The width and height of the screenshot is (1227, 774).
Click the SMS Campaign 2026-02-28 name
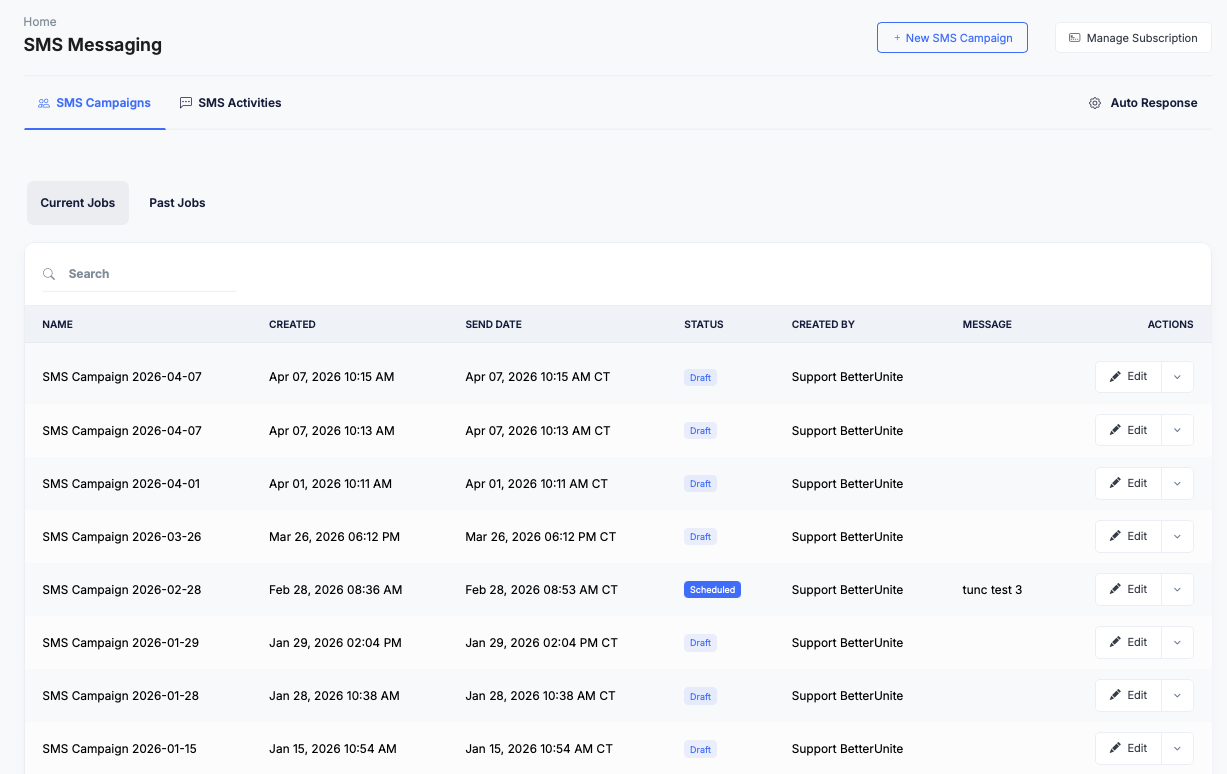(x=122, y=590)
